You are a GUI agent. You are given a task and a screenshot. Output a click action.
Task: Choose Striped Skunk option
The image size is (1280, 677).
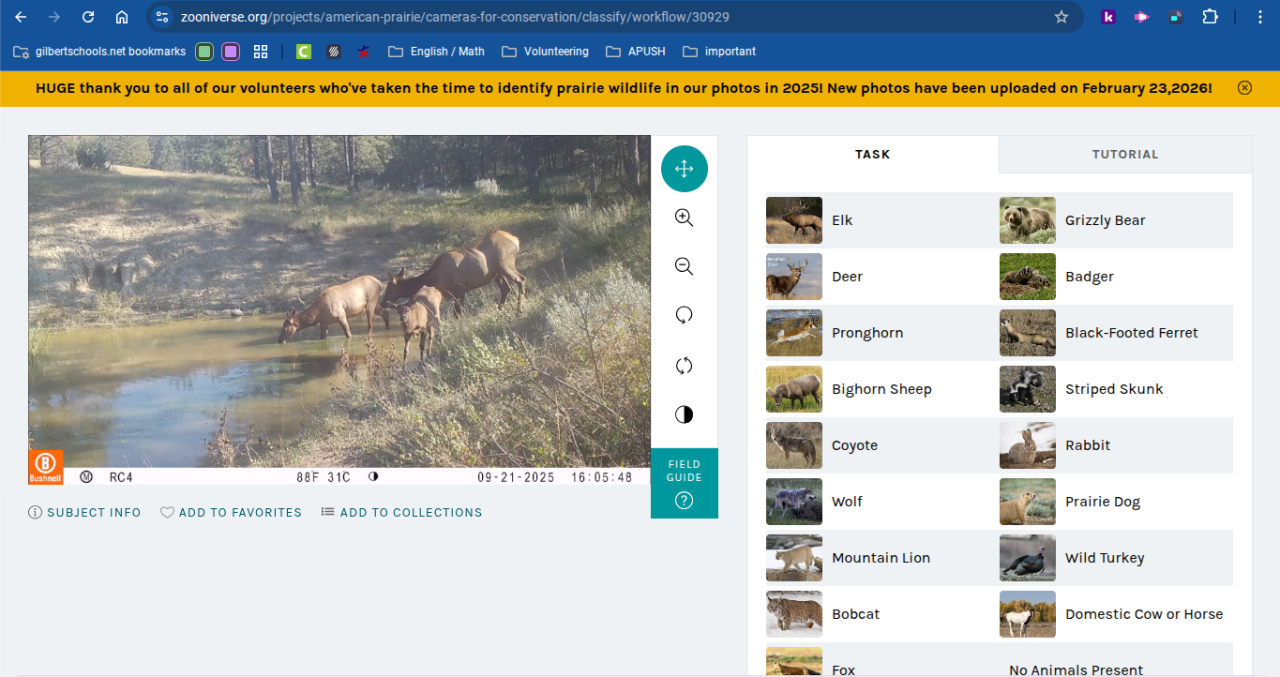point(1116,389)
